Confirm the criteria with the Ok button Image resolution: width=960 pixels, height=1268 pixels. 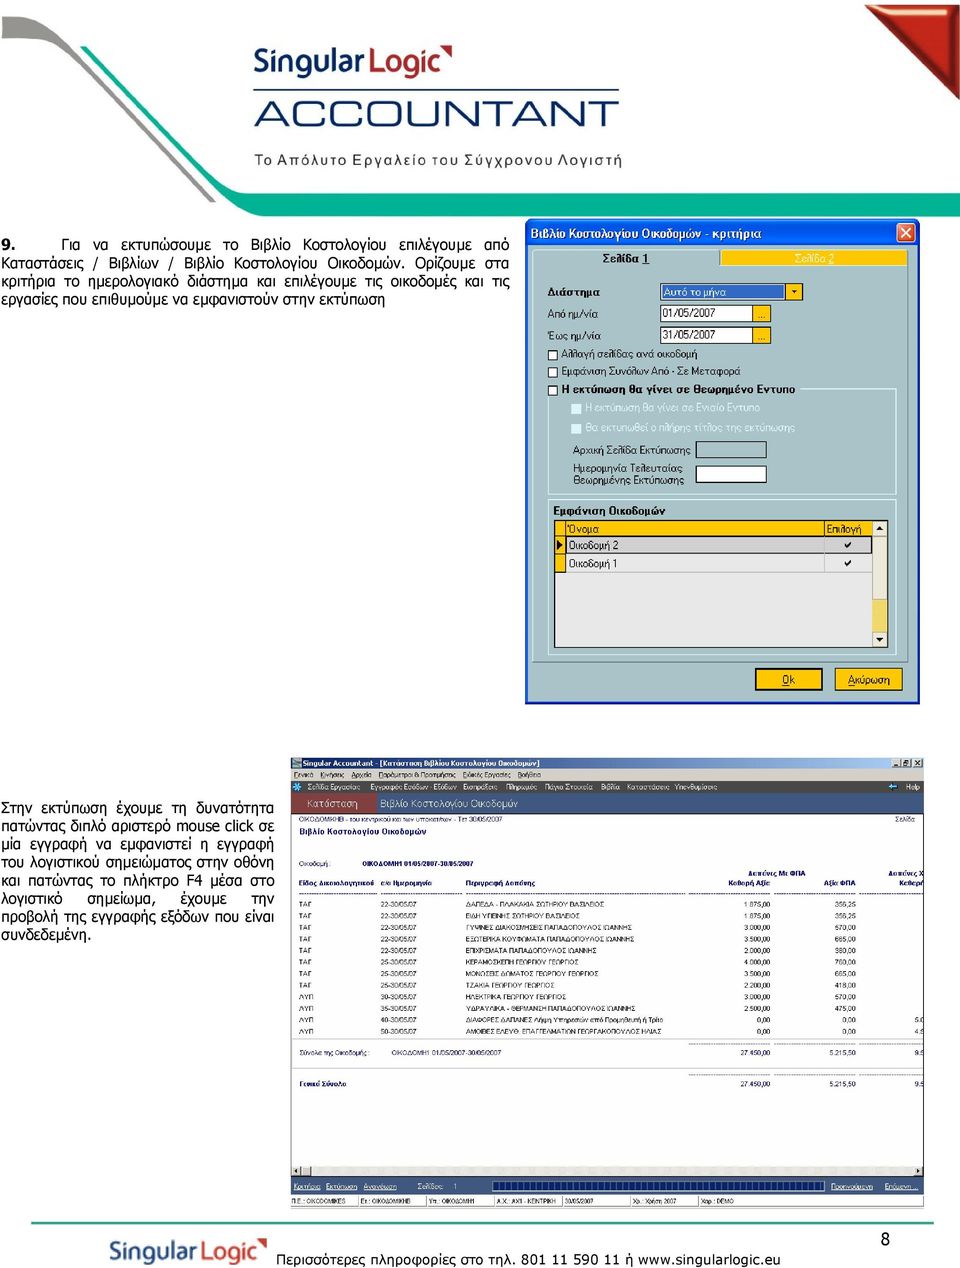point(788,679)
